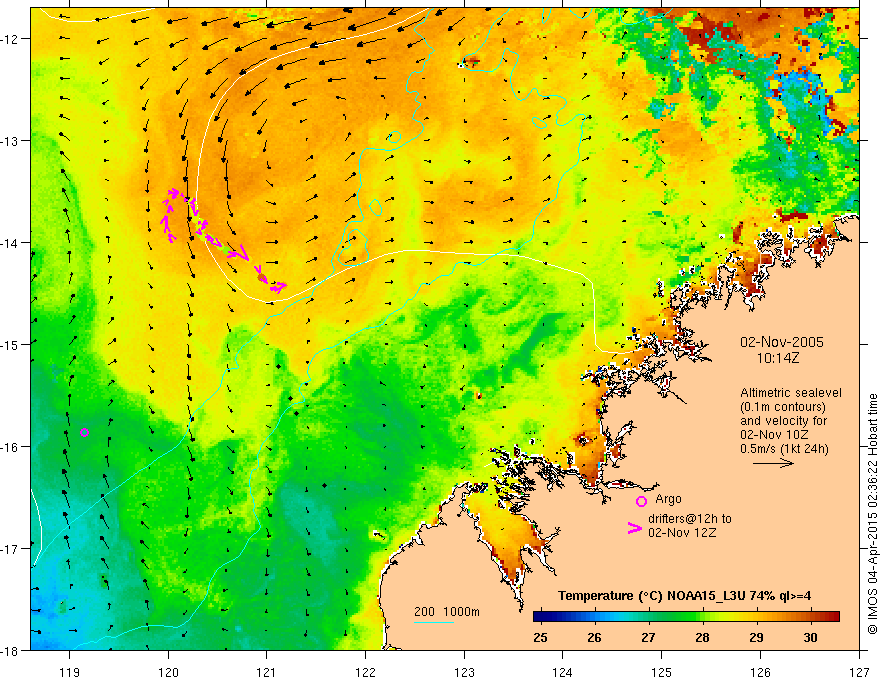Click the '0.5m/s (1kt 24h)' scale text
Viewport: 880px width, 680px height.
pyautogui.click(x=784, y=449)
